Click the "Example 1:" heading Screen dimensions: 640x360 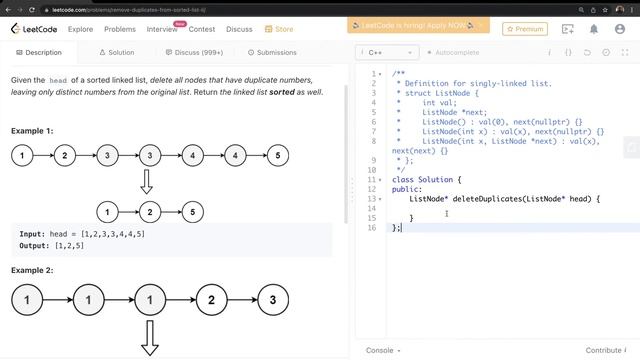click(32, 131)
